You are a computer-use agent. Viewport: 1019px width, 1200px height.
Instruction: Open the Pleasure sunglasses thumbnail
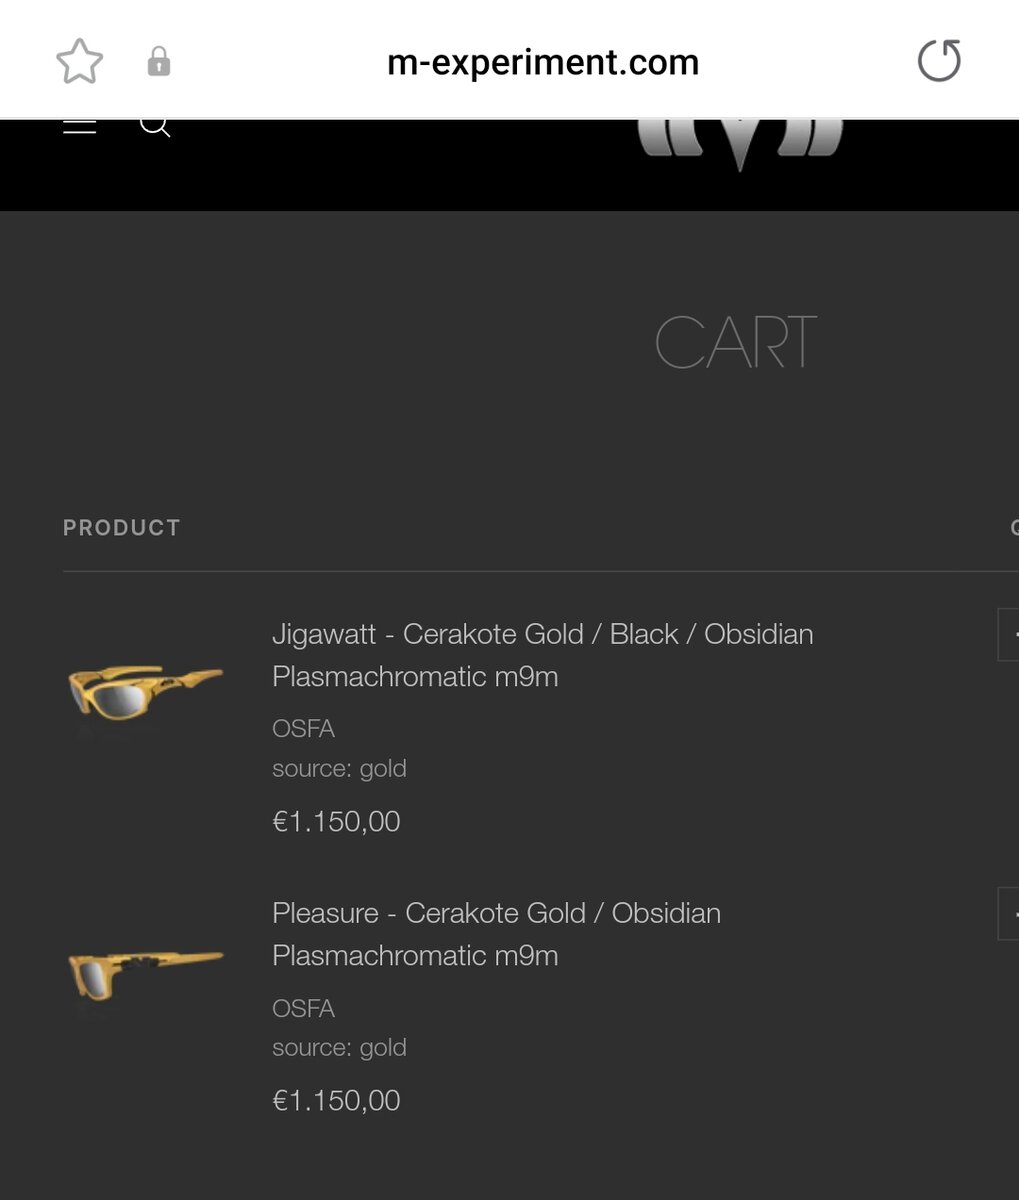pos(146,970)
